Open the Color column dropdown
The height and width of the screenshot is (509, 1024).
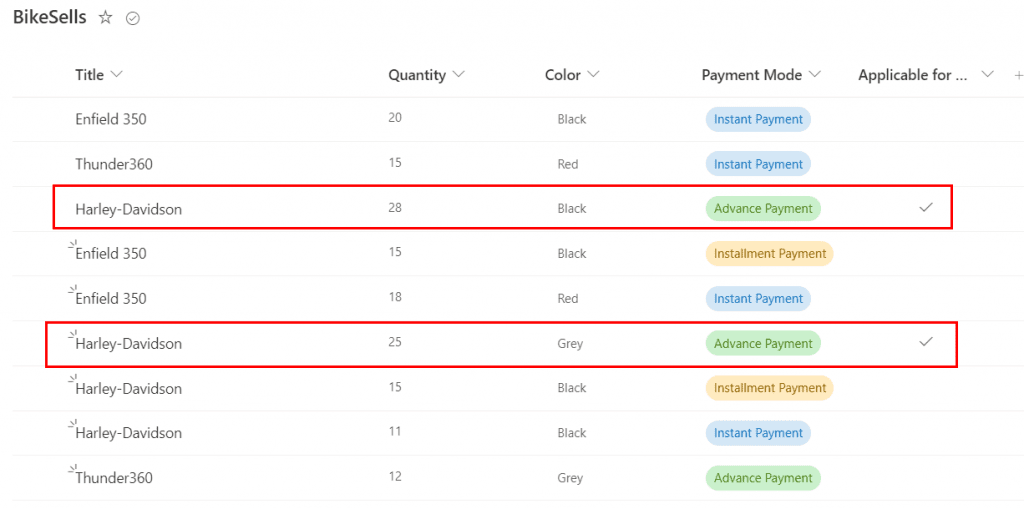click(593, 74)
